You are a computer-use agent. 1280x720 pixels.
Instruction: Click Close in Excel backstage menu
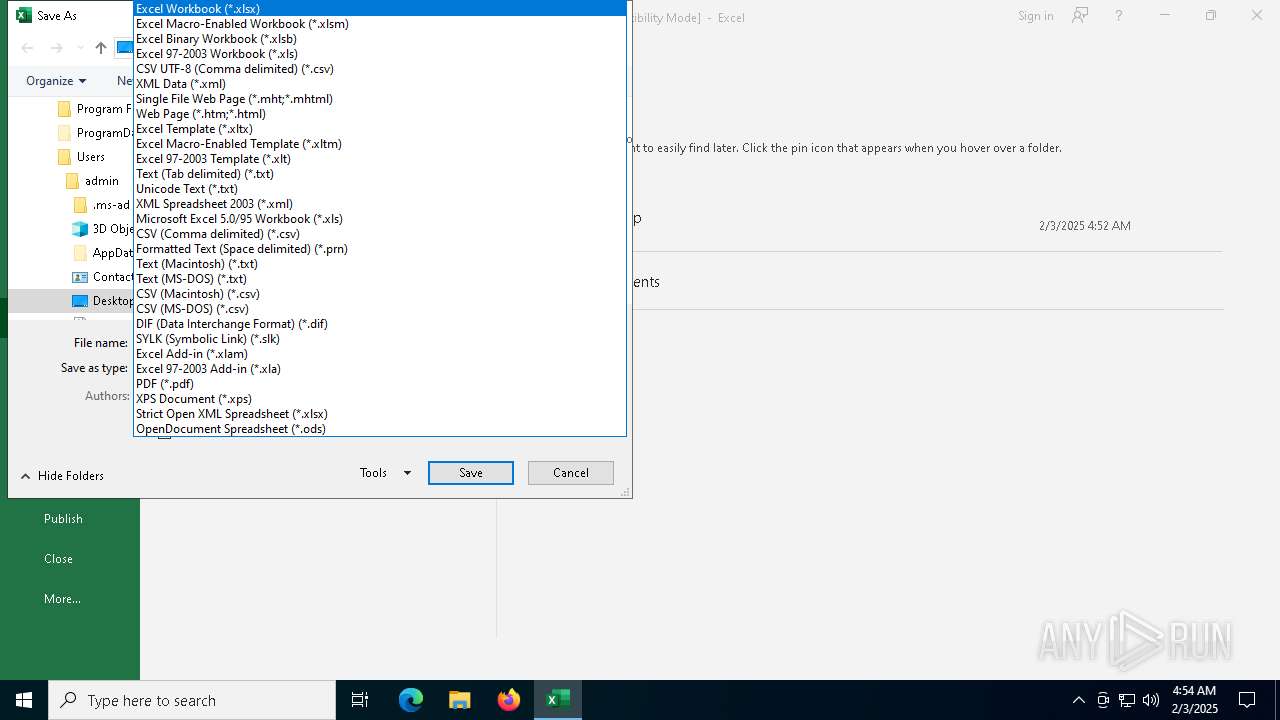(x=58, y=559)
